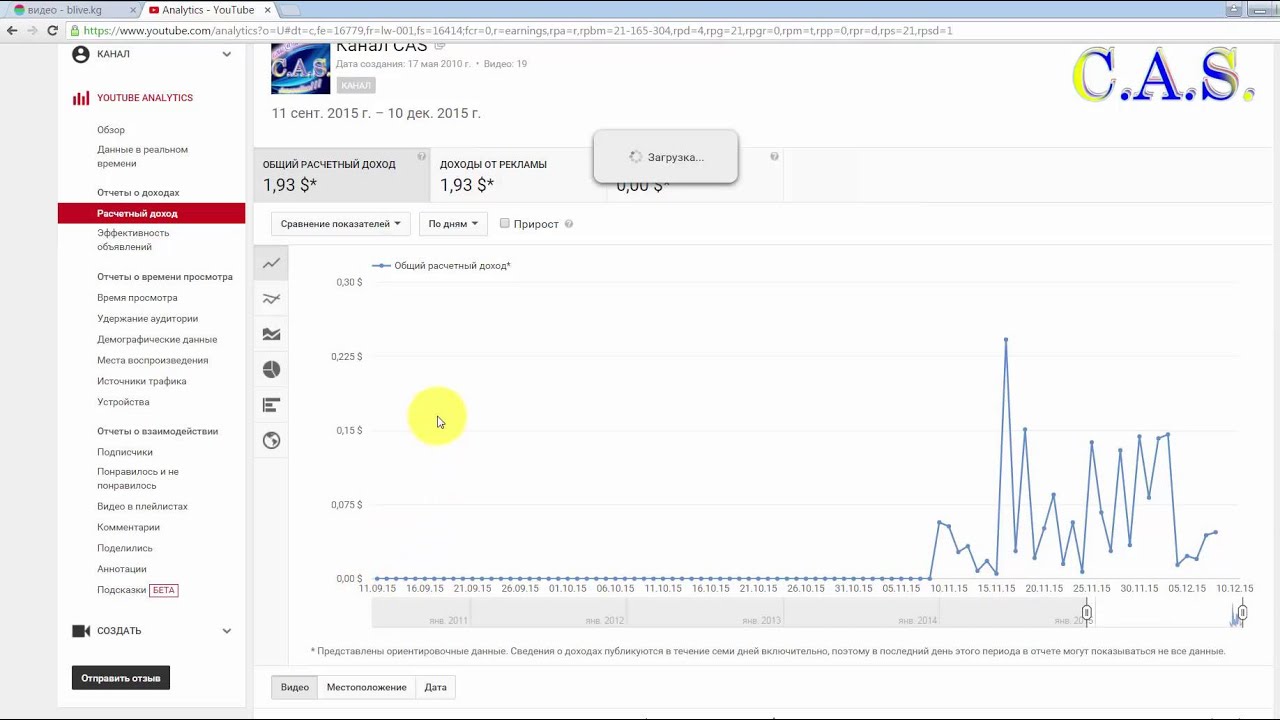1280x720 pixels.
Task: Open the Источники трафика report
Action: coord(141,382)
